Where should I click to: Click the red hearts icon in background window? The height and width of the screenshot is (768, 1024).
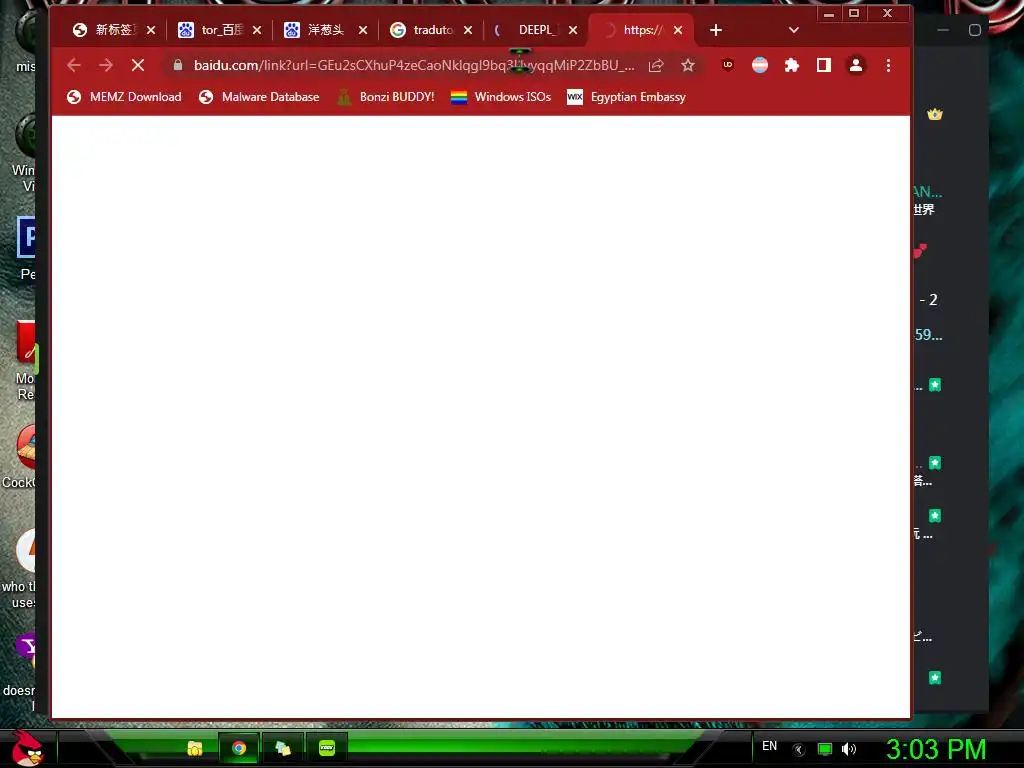(920, 250)
